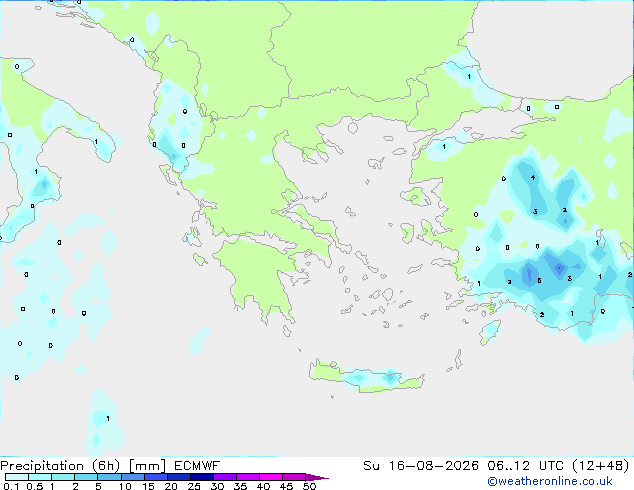This screenshot has height=490, width=634.
Task: Click the "10" legend scale label
Action: (125, 486)
